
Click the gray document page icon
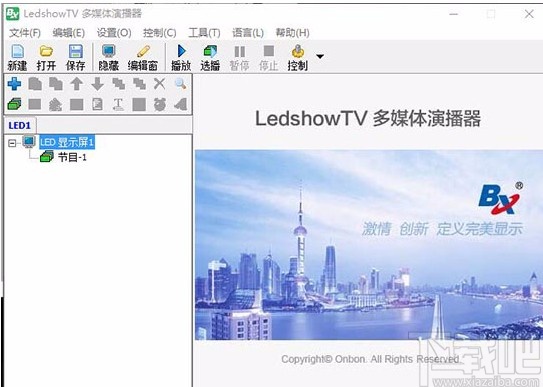click(97, 104)
